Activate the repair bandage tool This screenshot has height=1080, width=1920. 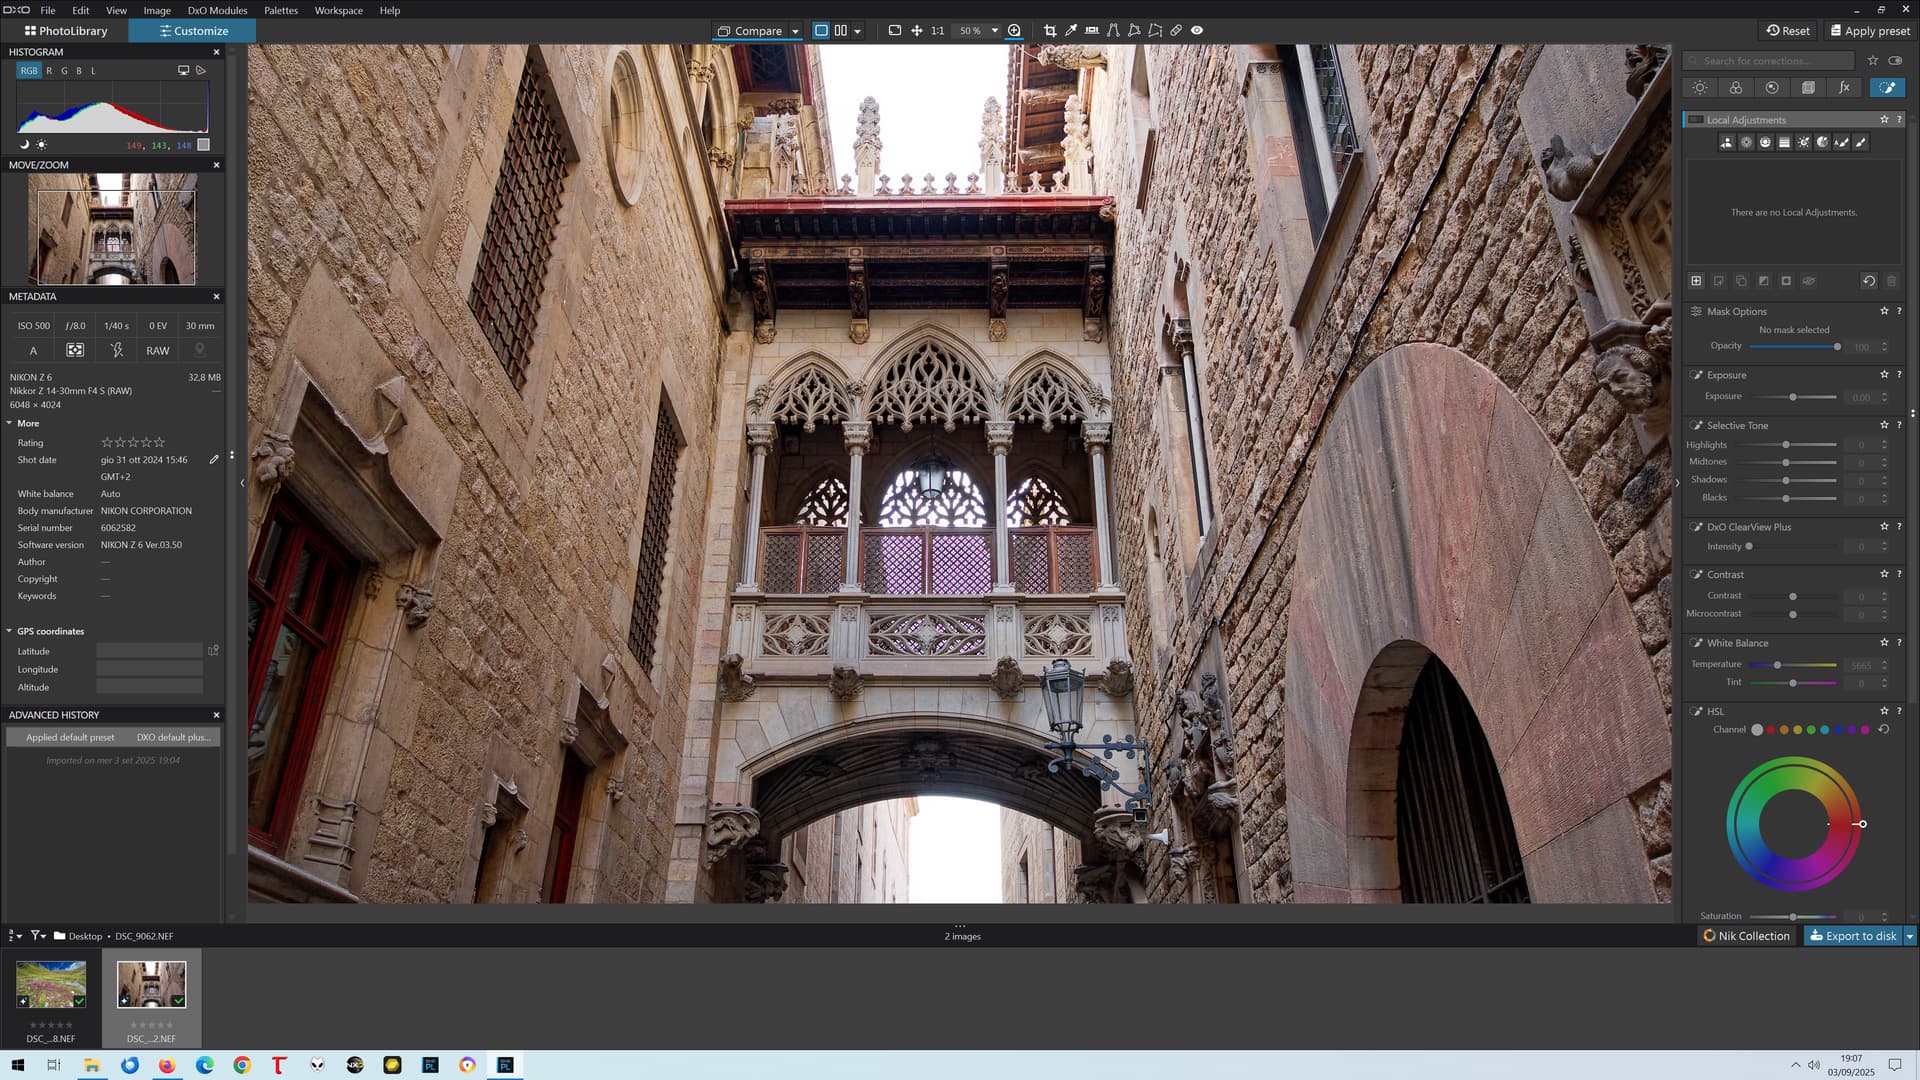(1176, 31)
